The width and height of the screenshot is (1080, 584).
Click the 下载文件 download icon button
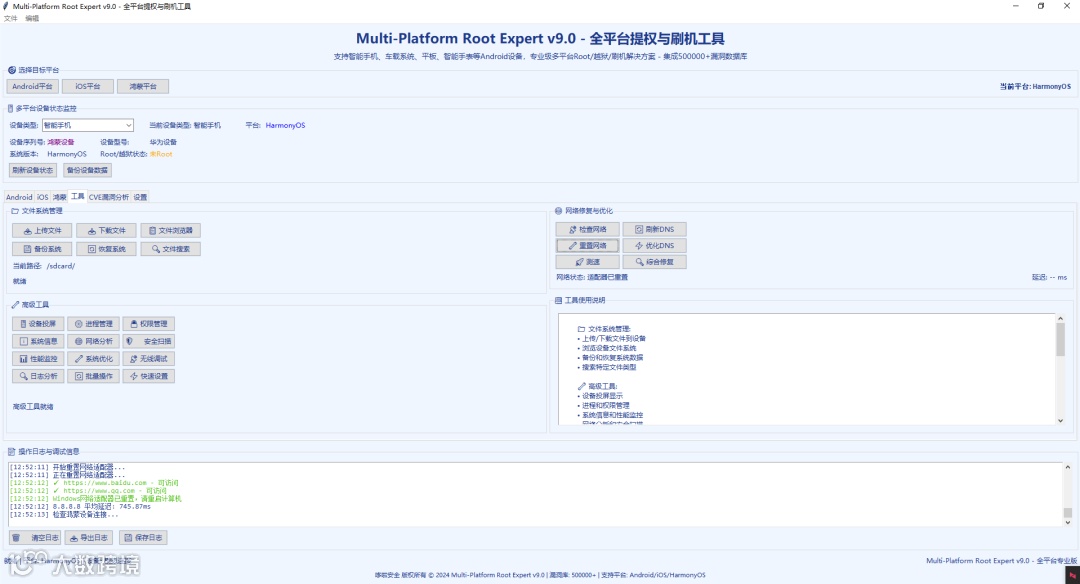106,231
